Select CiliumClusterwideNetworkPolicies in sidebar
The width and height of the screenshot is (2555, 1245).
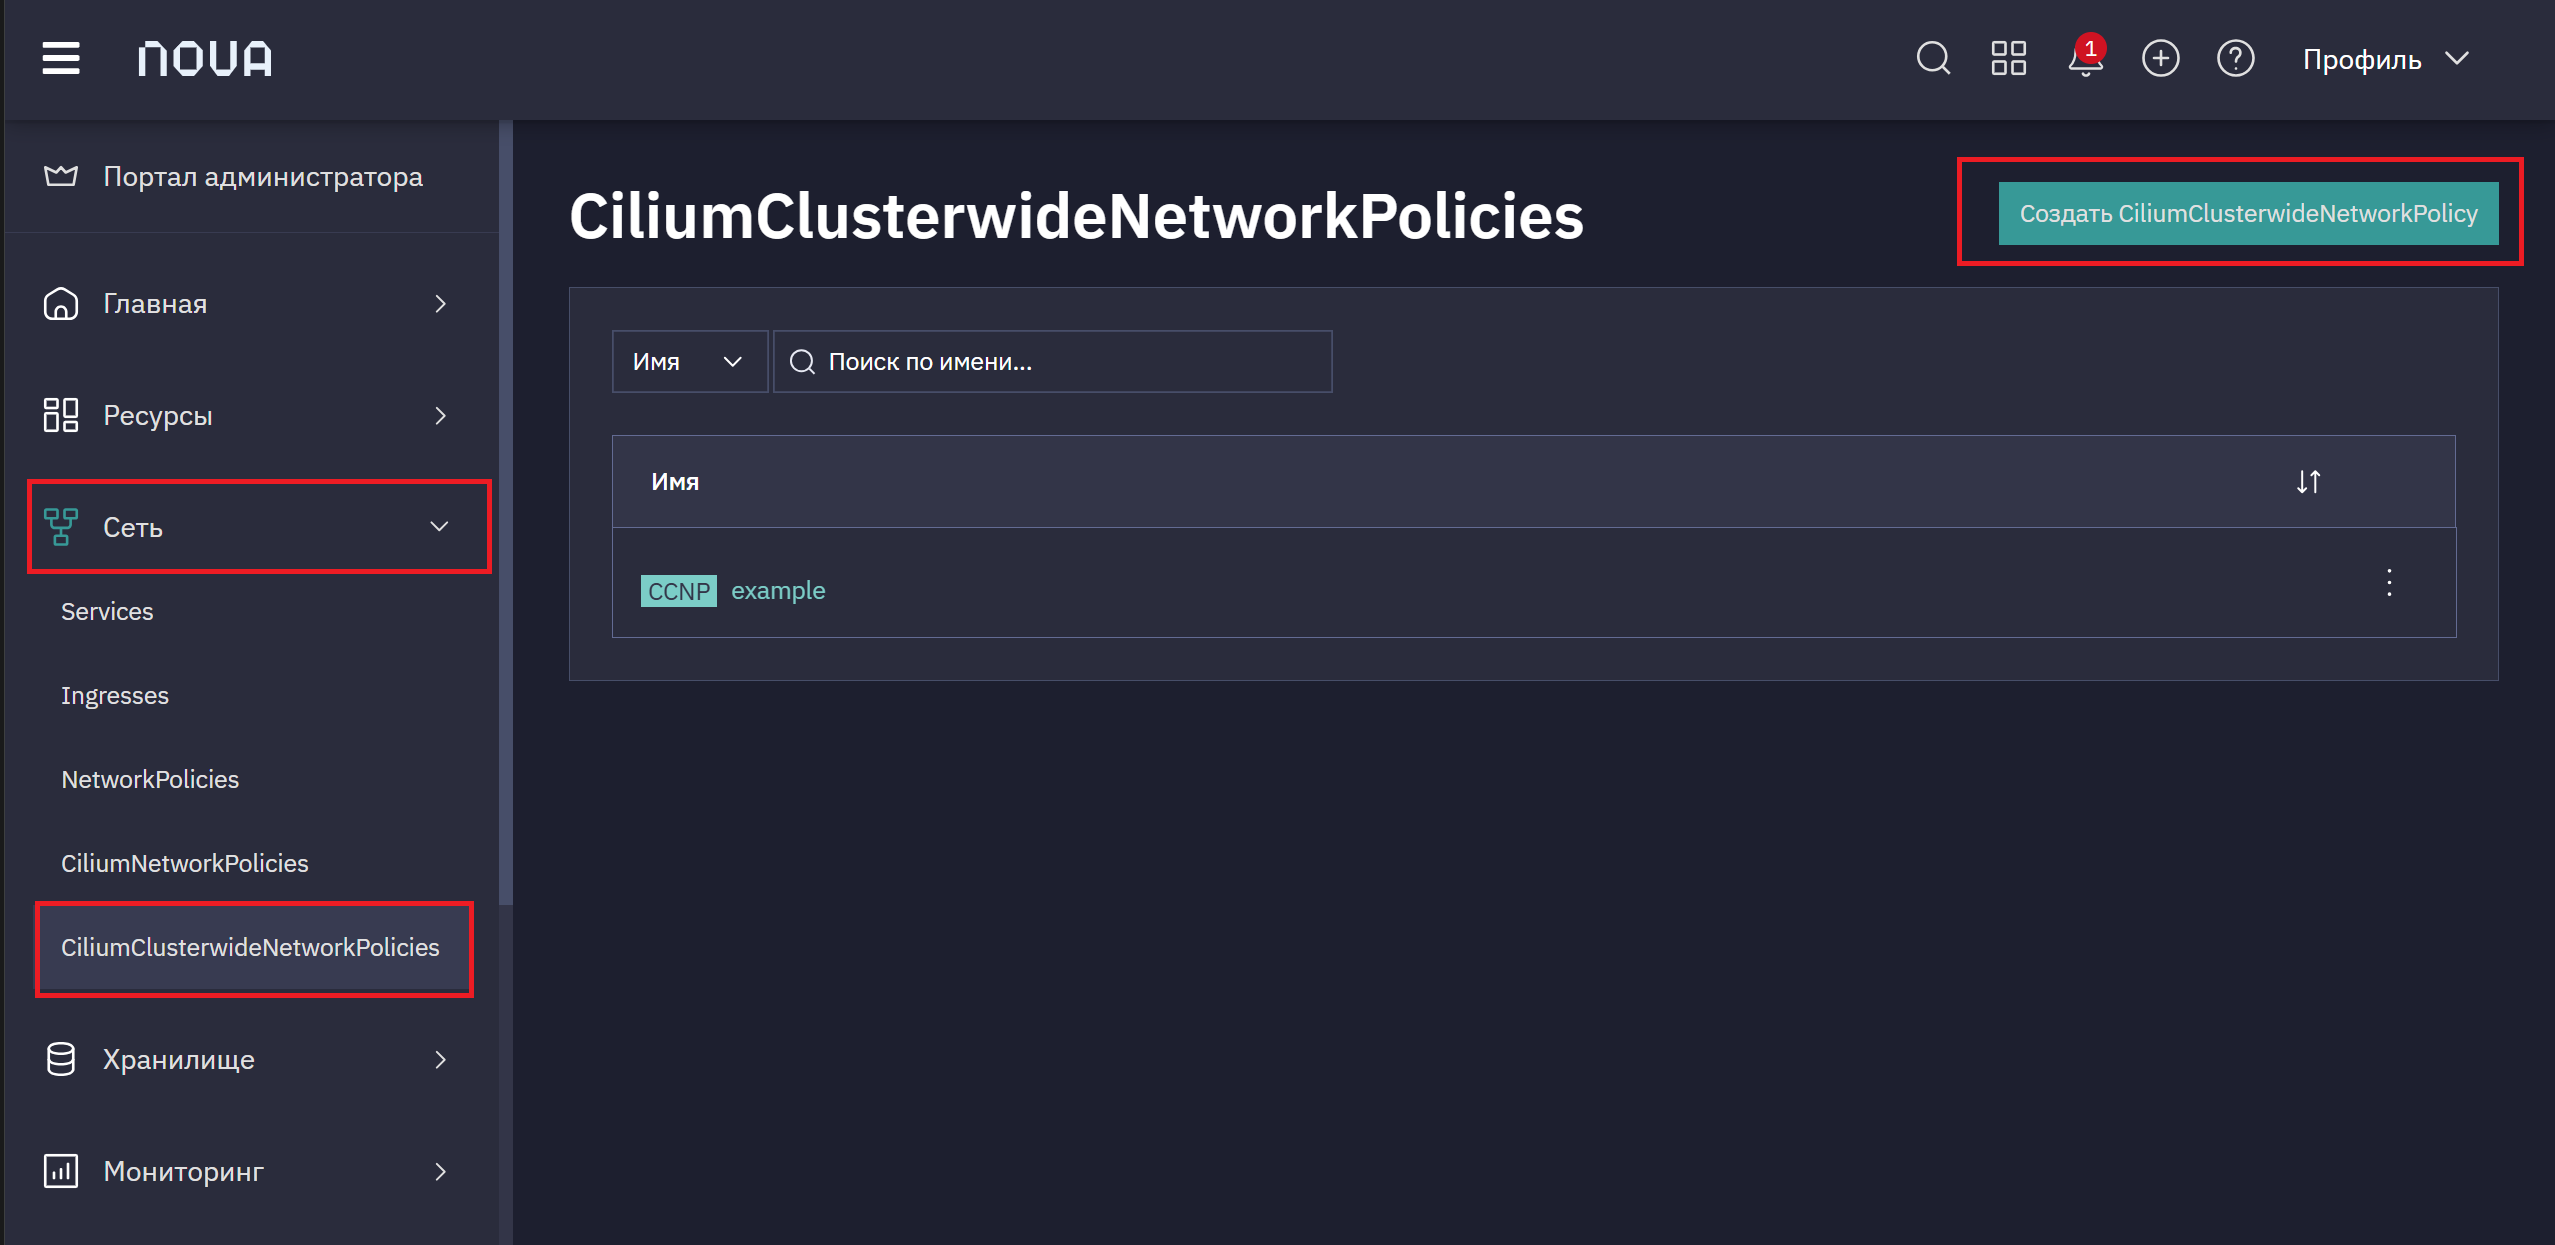(254, 948)
